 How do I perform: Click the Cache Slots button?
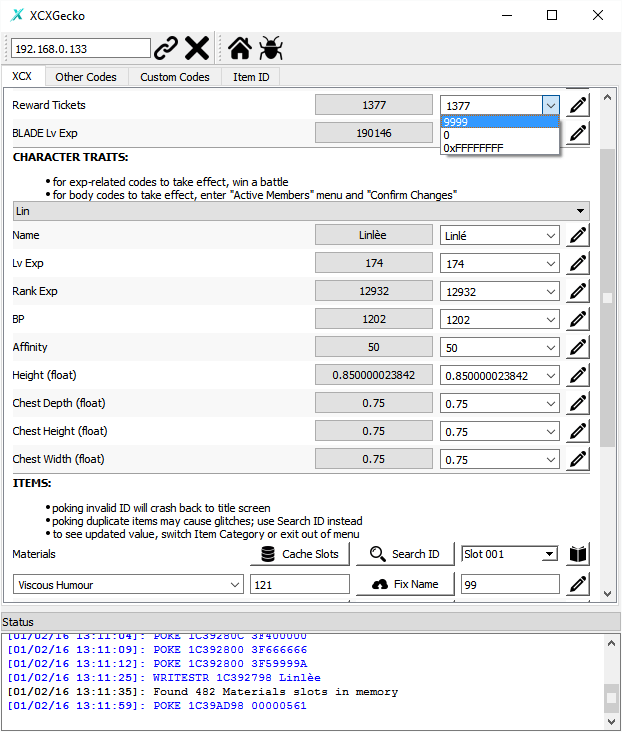click(300, 554)
